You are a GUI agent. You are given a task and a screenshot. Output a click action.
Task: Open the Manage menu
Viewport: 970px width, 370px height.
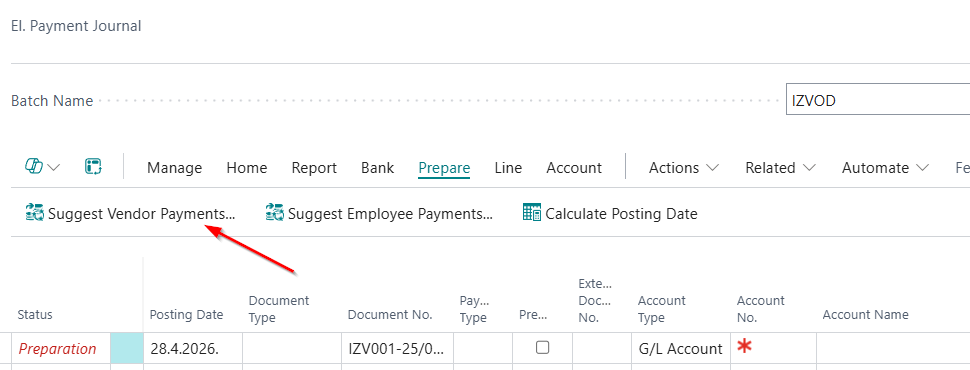[x=174, y=168]
